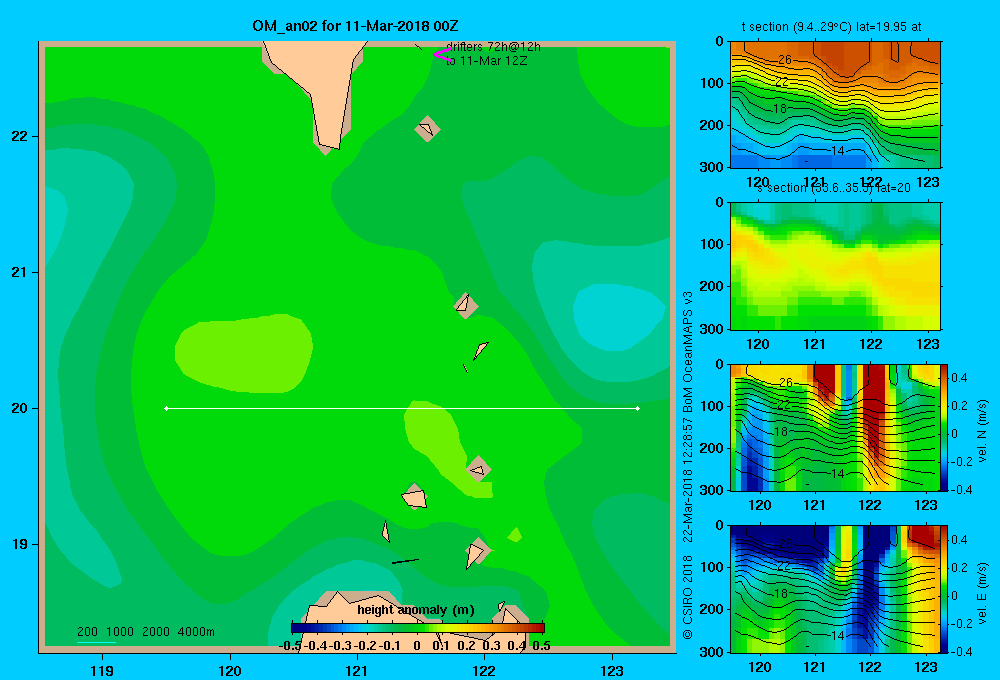
Task: Click the white section line on the map
Action: tap(402, 408)
